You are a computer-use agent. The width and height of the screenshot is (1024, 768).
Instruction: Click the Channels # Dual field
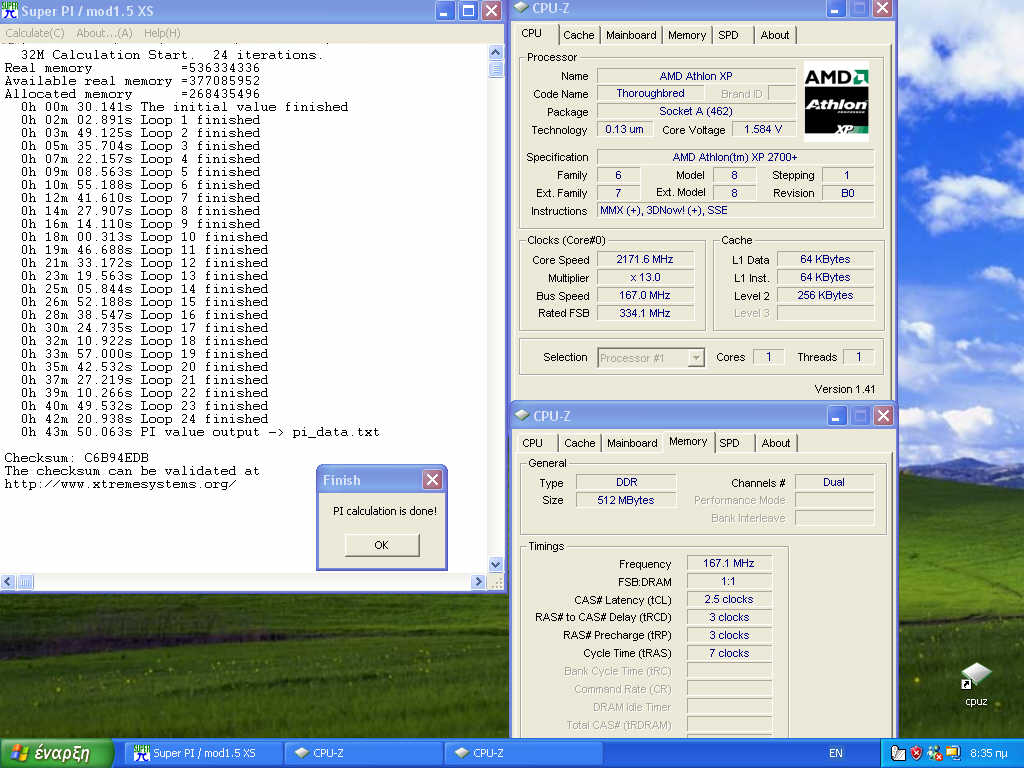[833, 482]
